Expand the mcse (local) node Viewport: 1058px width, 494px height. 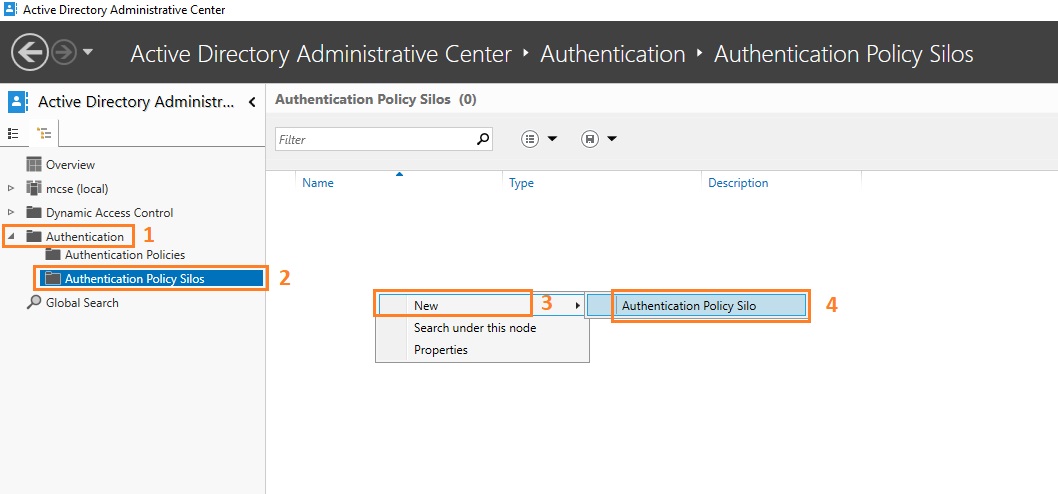click(x=10, y=188)
